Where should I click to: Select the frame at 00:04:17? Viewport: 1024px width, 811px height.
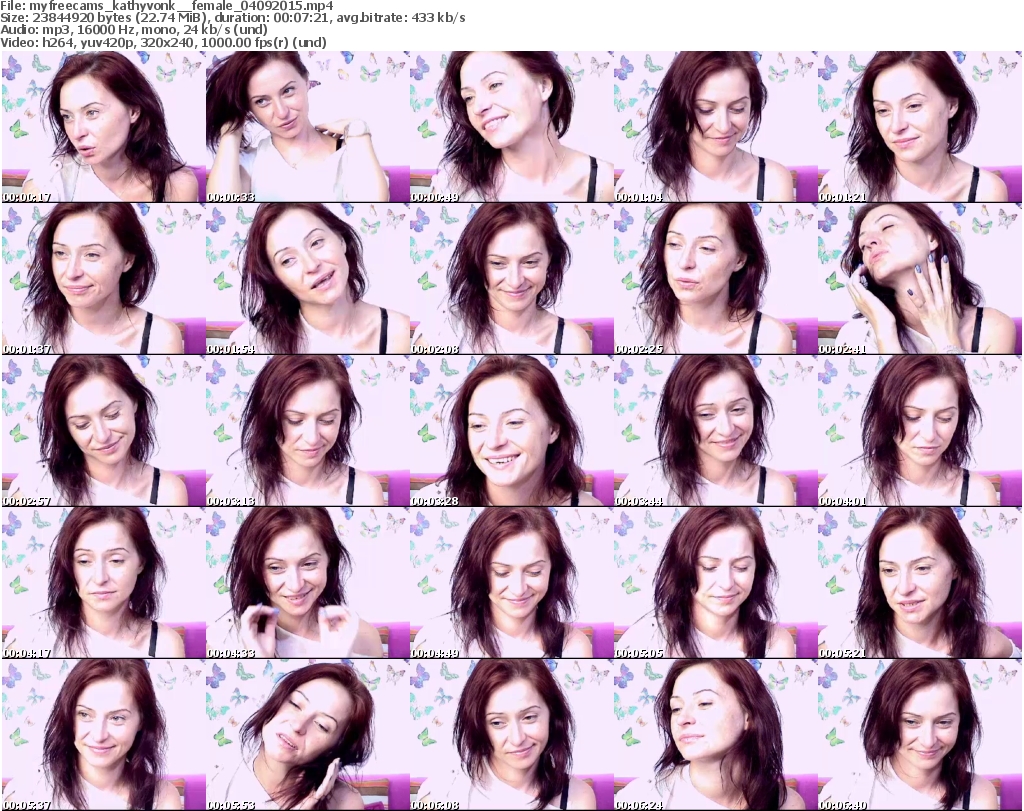(x=104, y=583)
